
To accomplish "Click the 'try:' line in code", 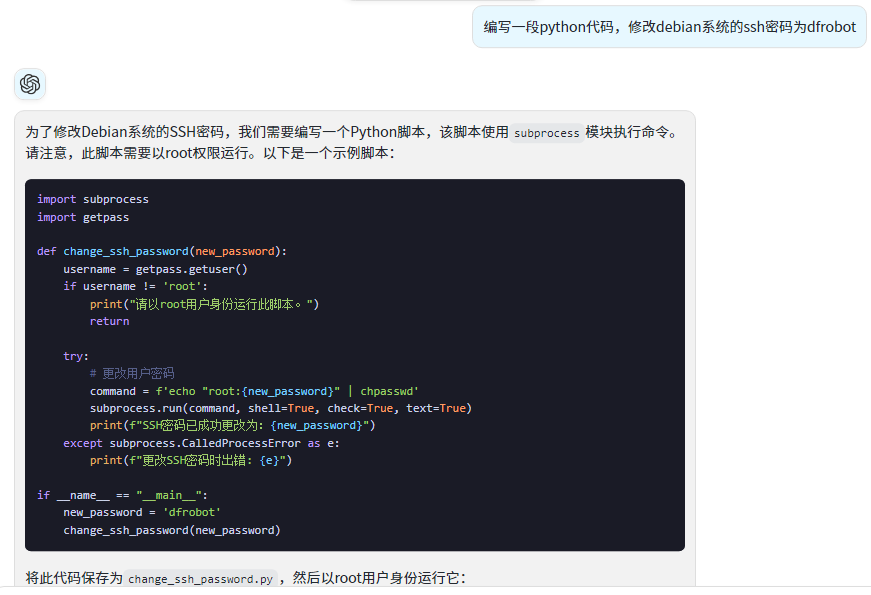I will coord(76,356).
